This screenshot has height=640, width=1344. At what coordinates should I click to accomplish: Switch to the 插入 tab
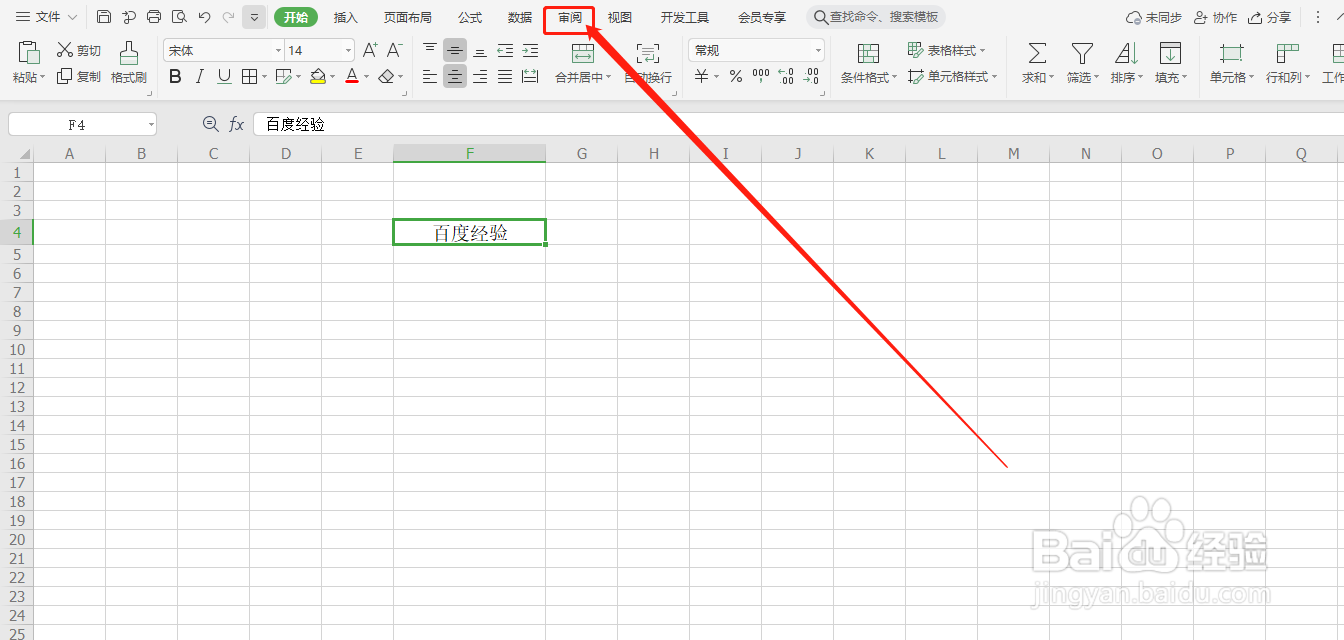point(346,17)
